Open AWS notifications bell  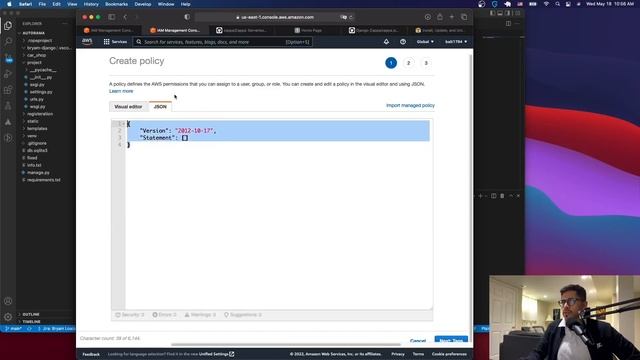(386, 42)
